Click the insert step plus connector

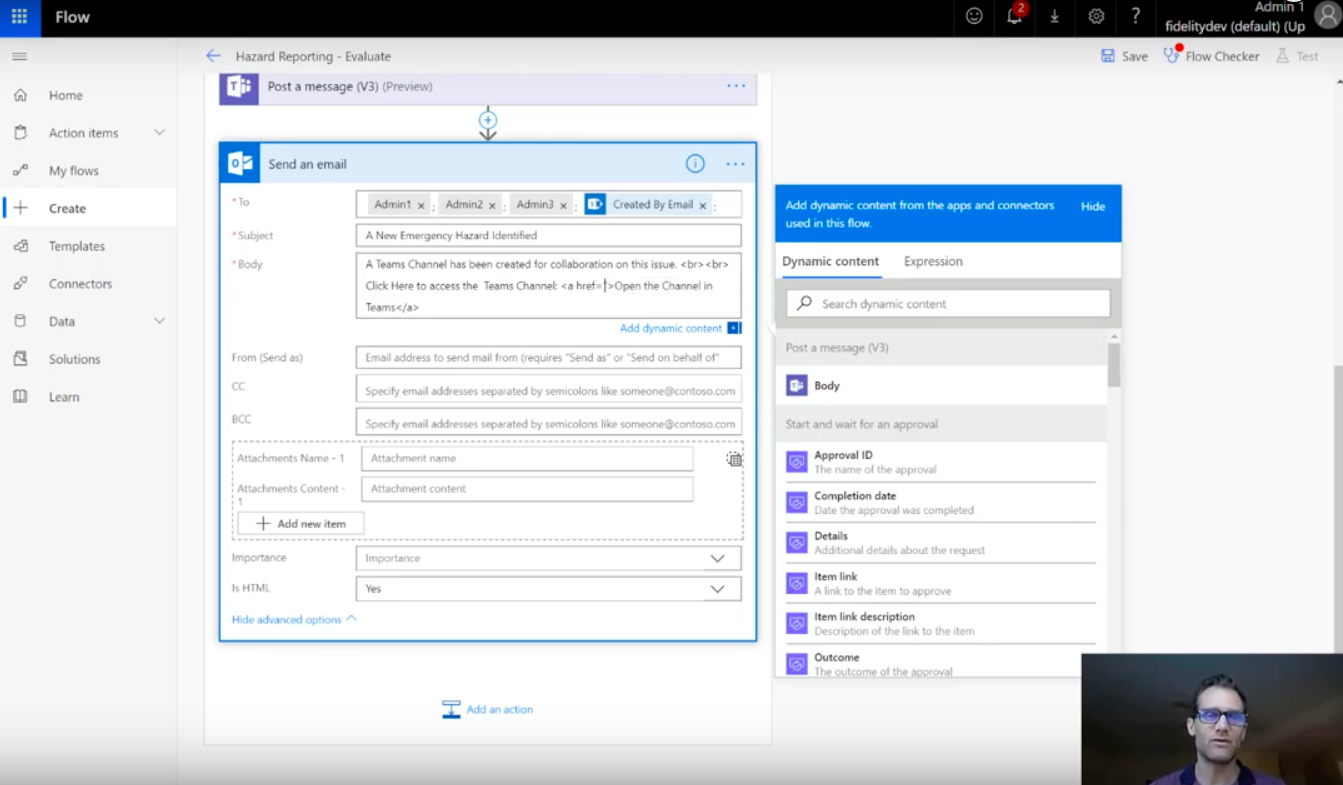coord(488,120)
